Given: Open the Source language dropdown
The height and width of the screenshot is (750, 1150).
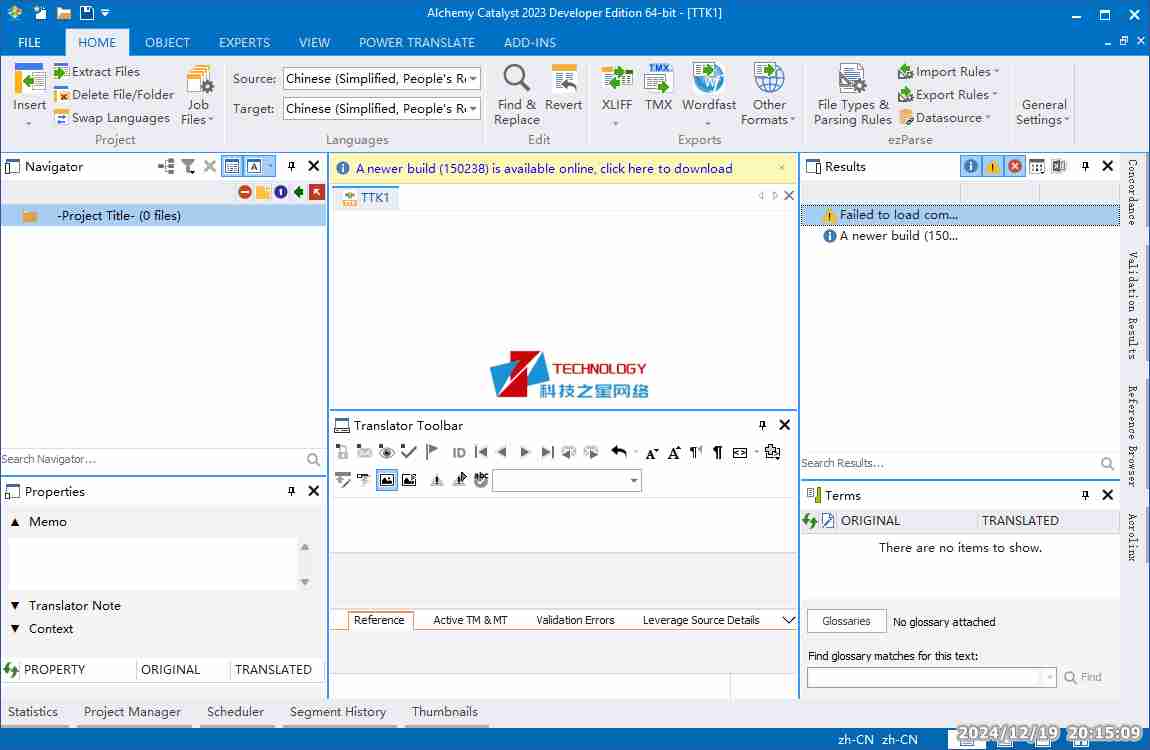Looking at the screenshot, I should 473,79.
